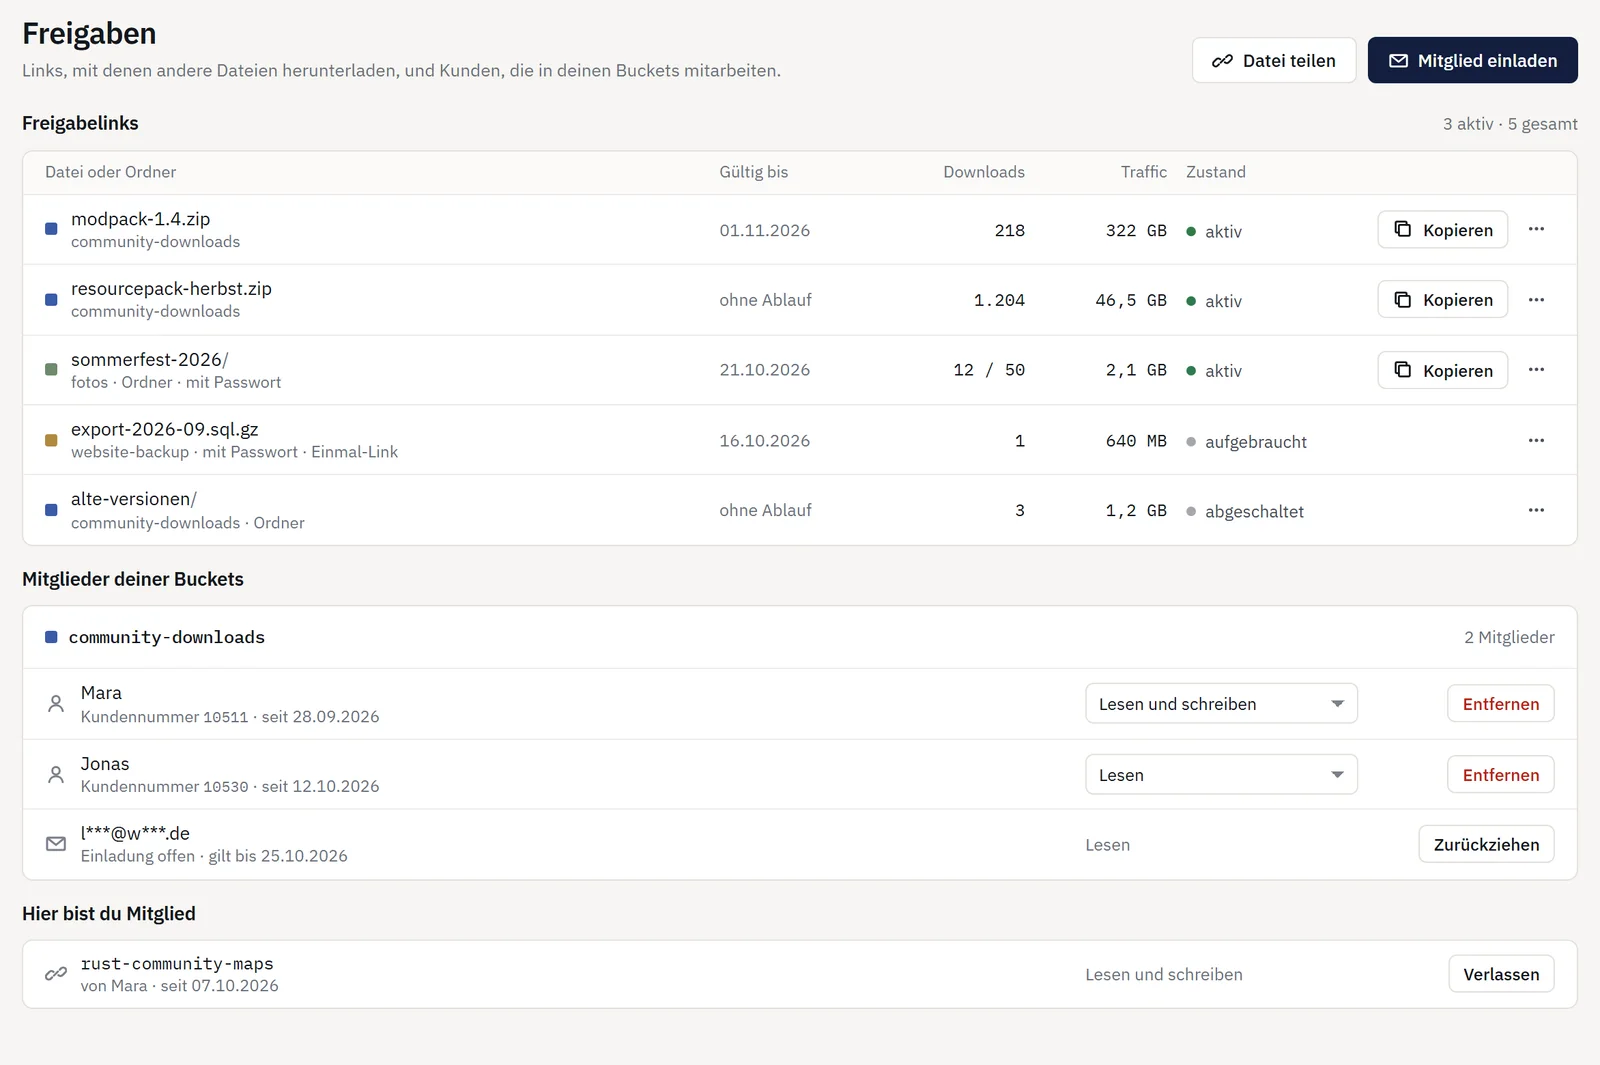Select the alte-versionen/ folder entry
This screenshot has width=1600, height=1065.
tap(134, 499)
